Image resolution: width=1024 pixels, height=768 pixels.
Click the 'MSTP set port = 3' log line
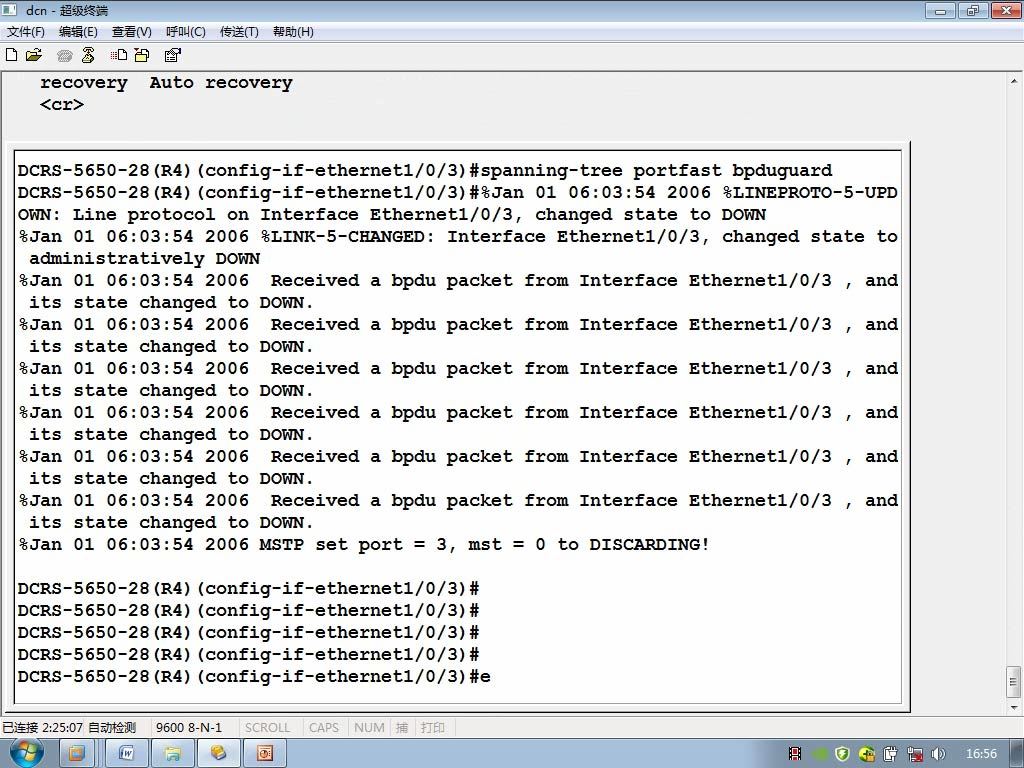click(364, 545)
